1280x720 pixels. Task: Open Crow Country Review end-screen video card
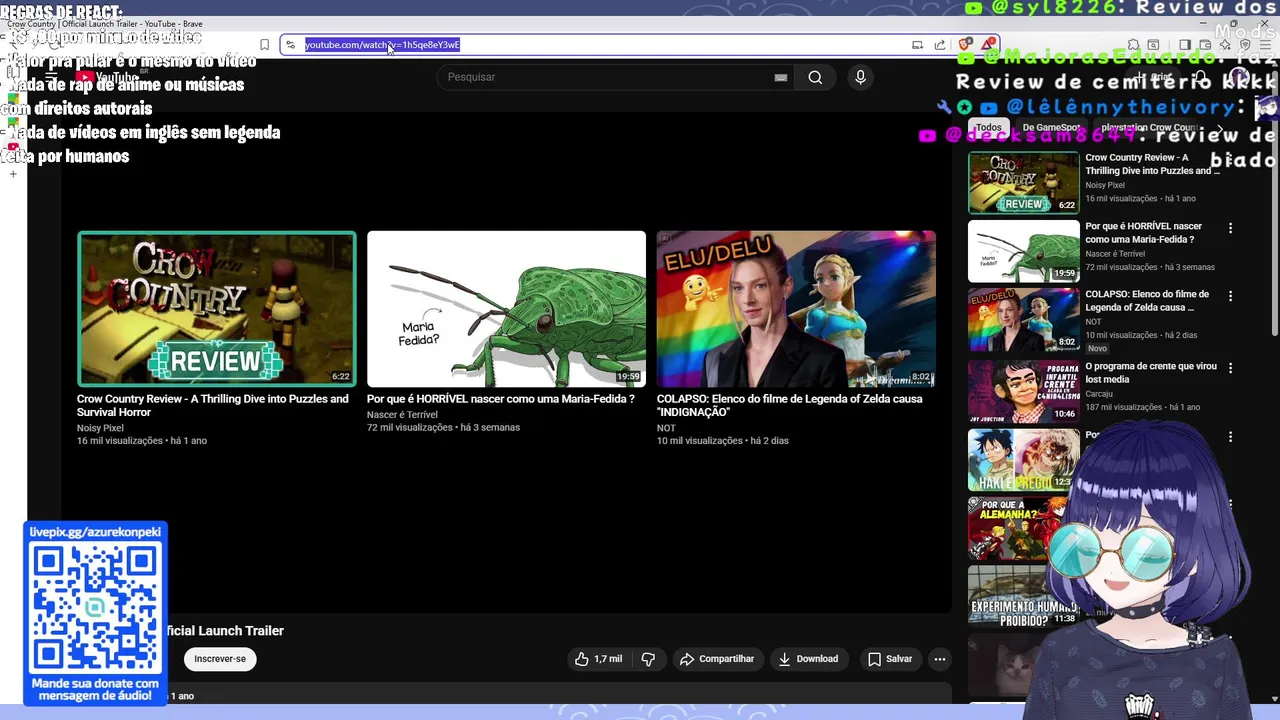(x=216, y=309)
